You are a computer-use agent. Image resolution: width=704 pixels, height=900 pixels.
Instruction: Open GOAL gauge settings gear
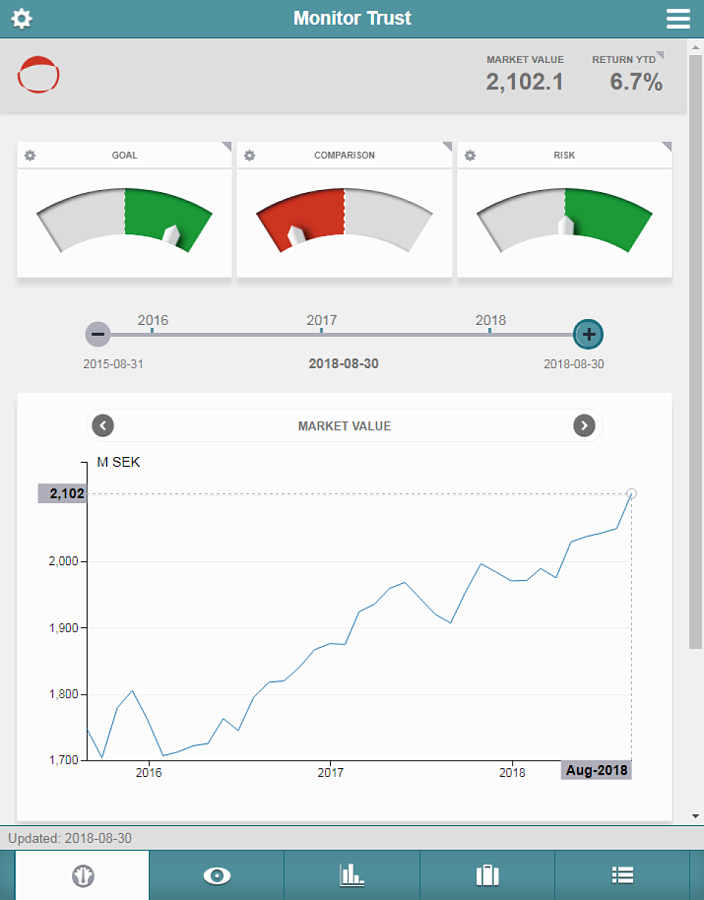click(x=30, y=156)
